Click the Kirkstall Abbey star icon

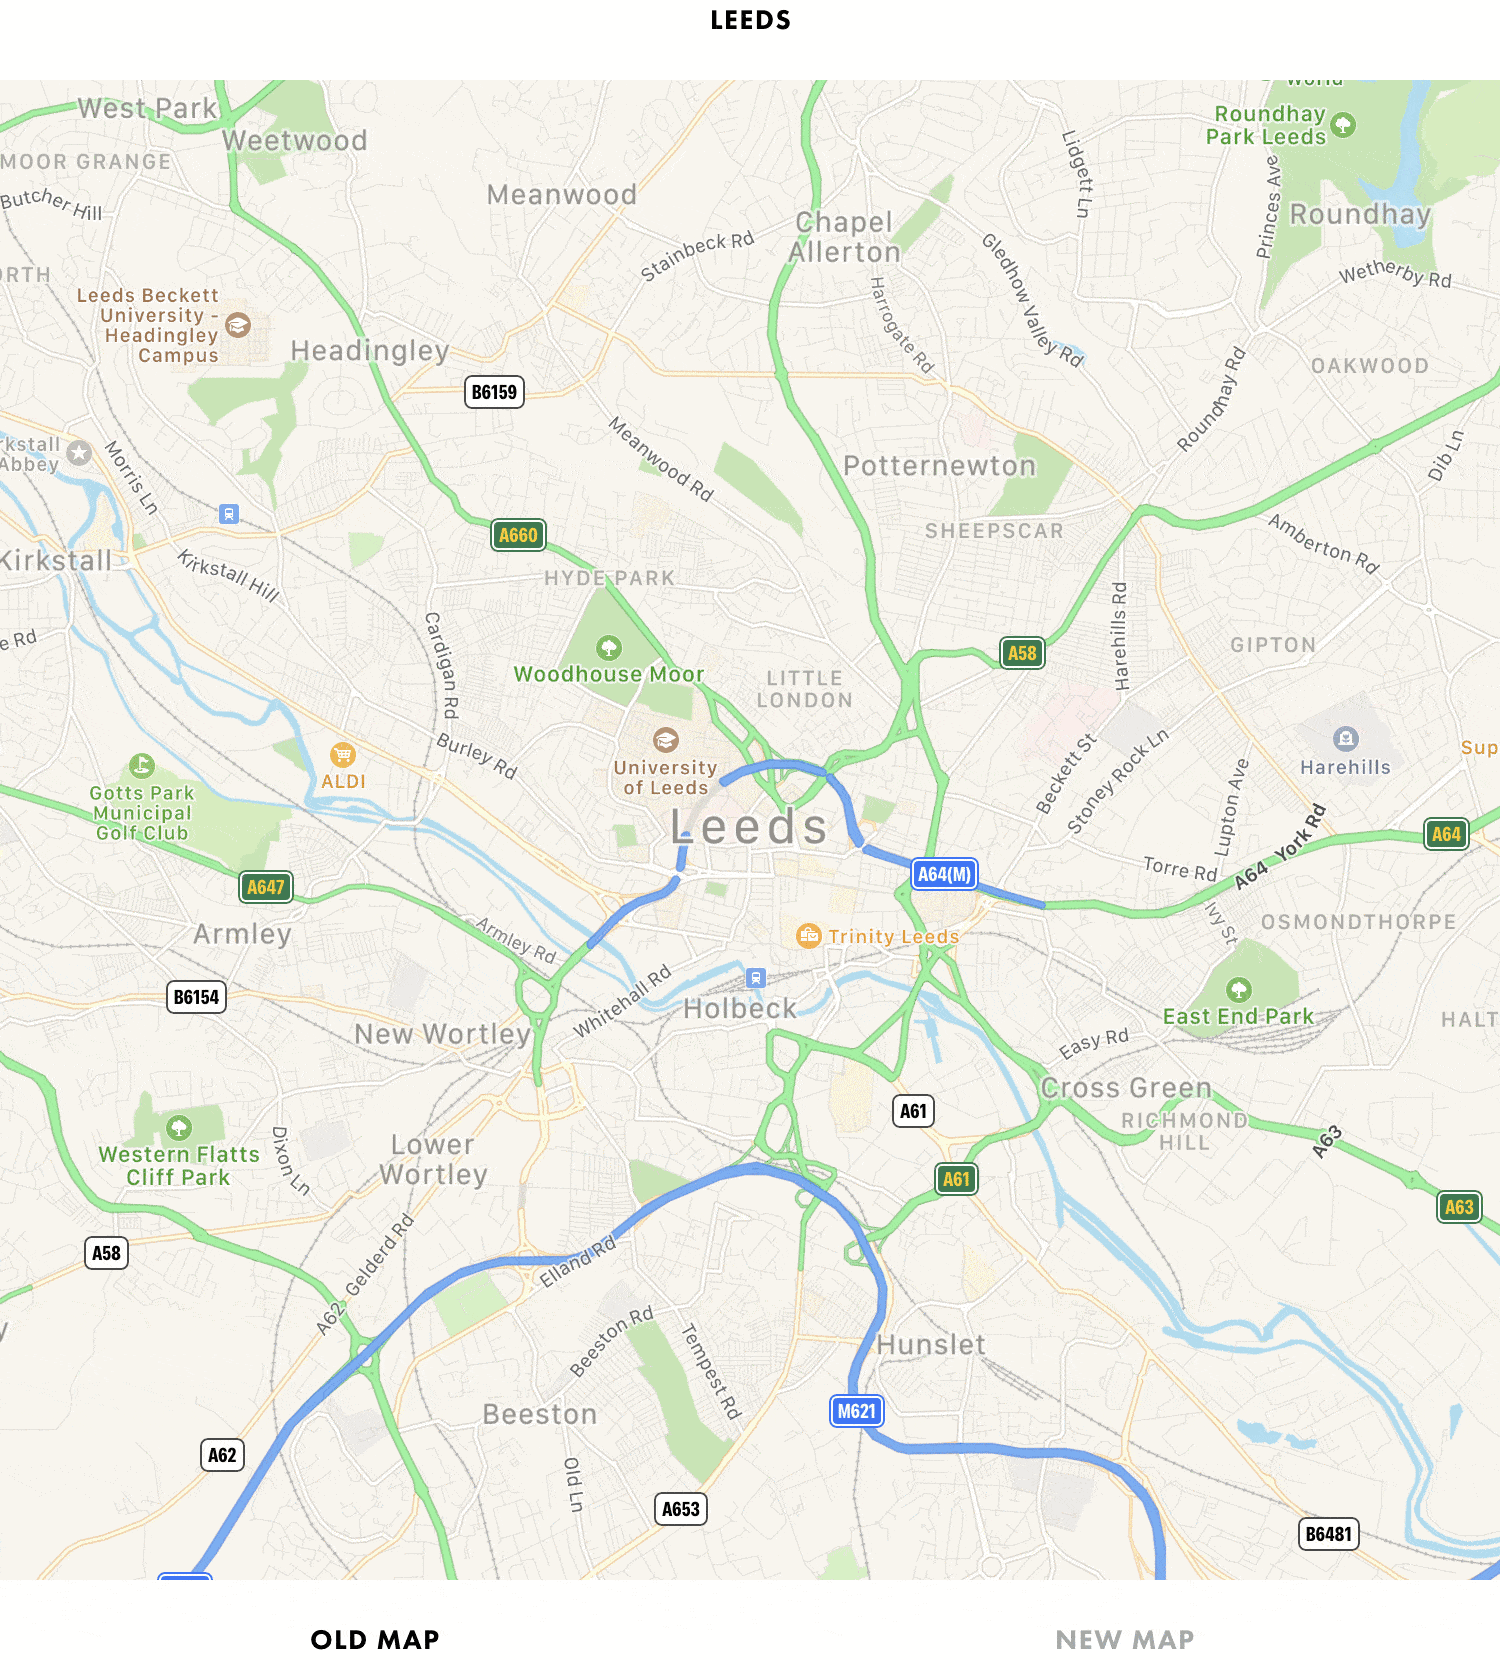(79, 453)
